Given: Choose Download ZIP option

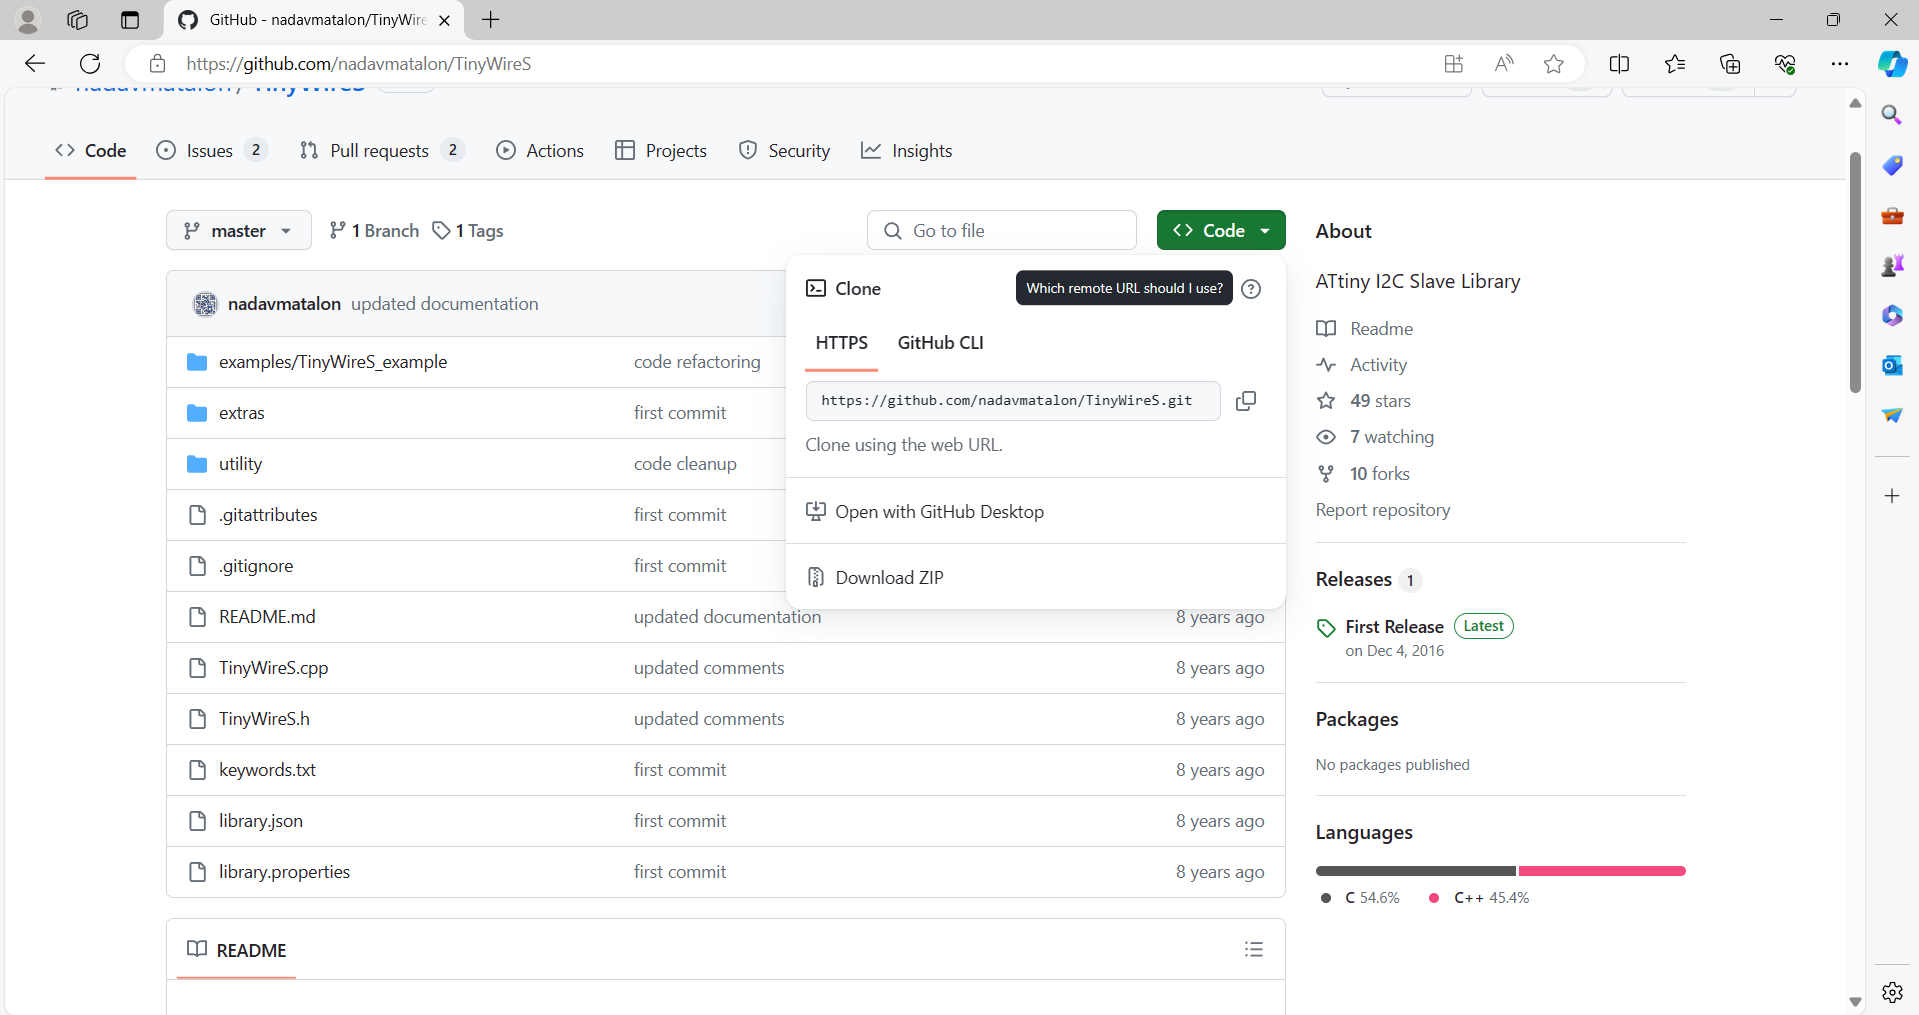Looking at the screenshot, I should 1036,578.
